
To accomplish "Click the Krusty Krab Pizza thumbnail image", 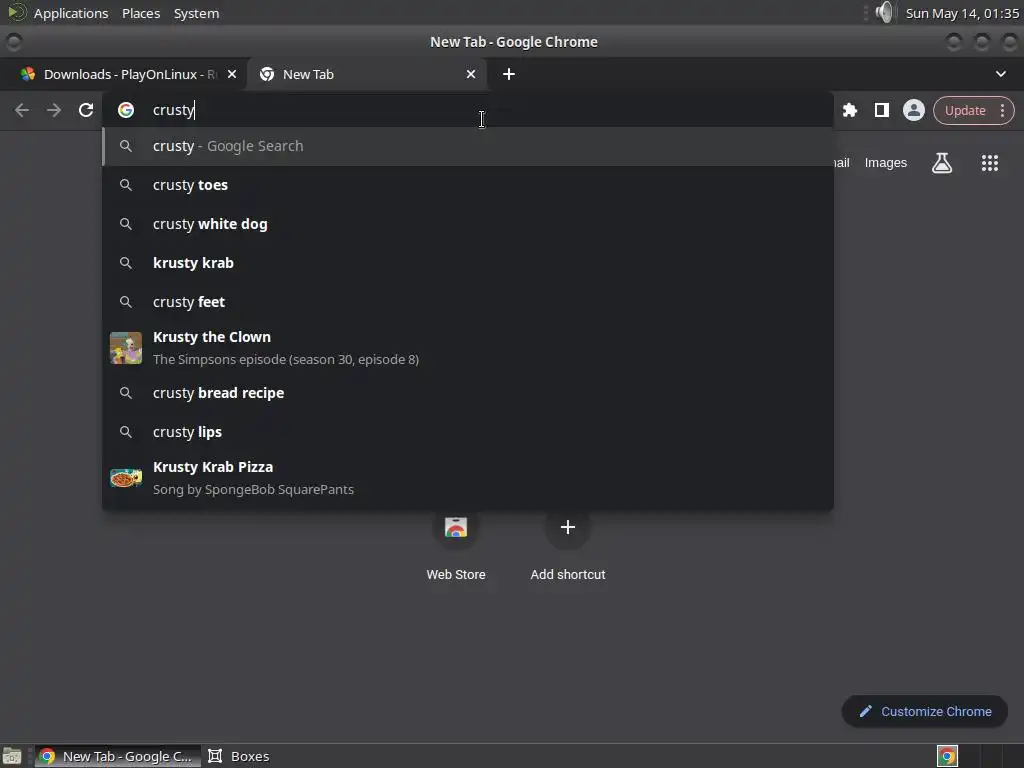I will click(x=126, y=478).
